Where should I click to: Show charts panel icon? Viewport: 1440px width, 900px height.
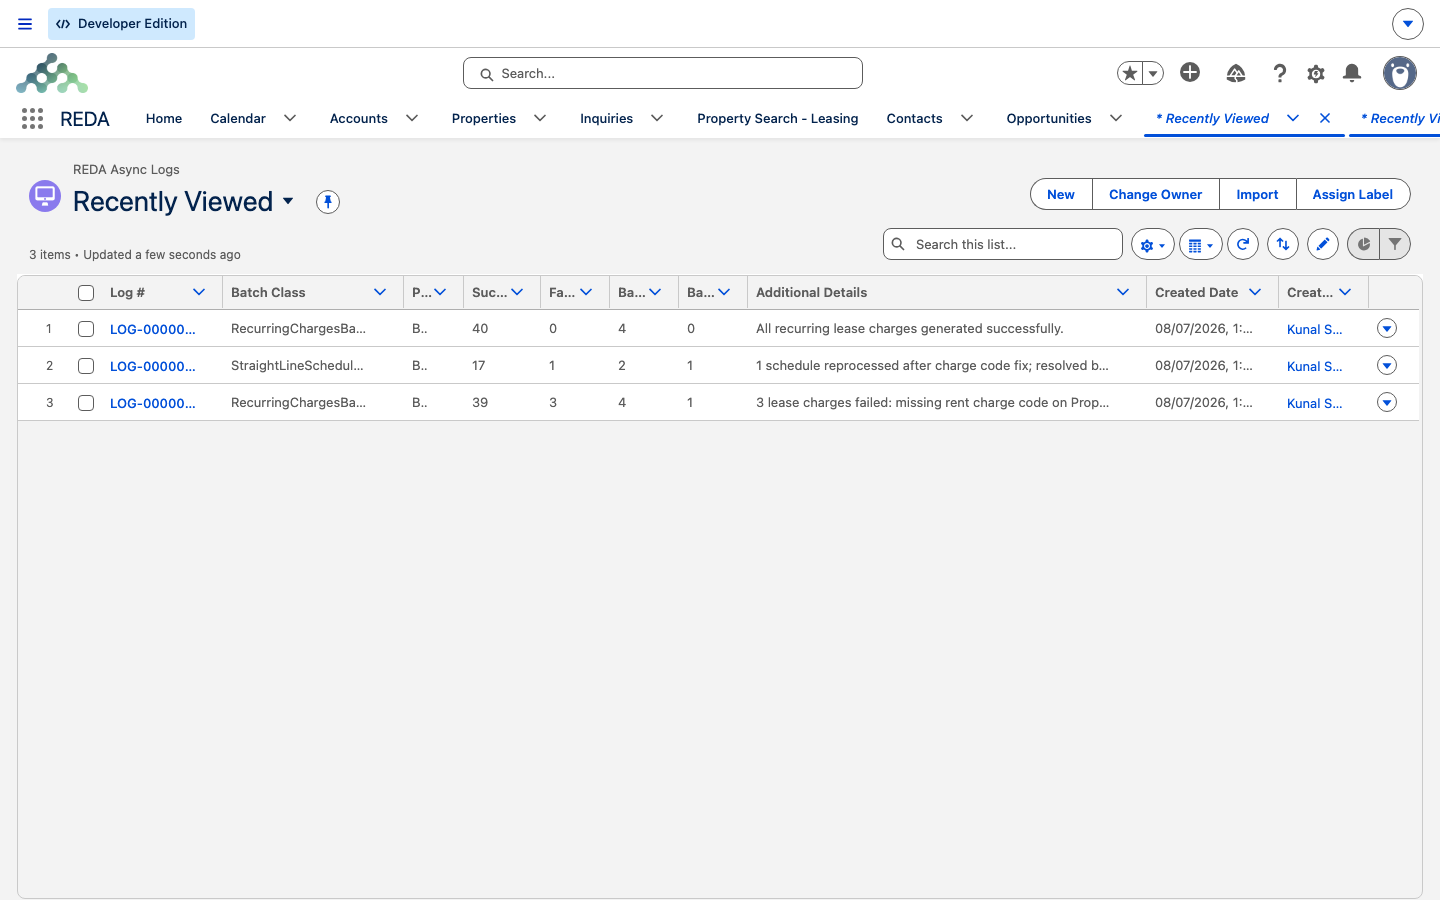[x=1363, y=244]
